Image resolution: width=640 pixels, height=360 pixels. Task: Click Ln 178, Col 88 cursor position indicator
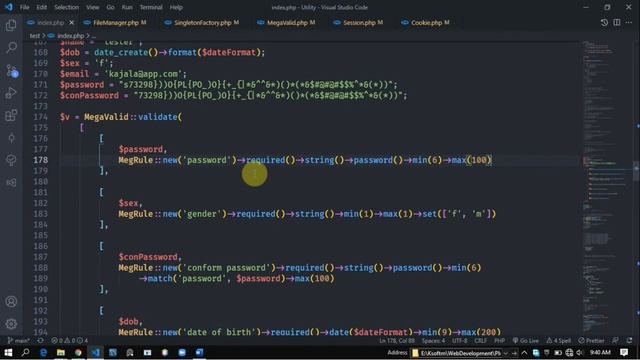397,340
